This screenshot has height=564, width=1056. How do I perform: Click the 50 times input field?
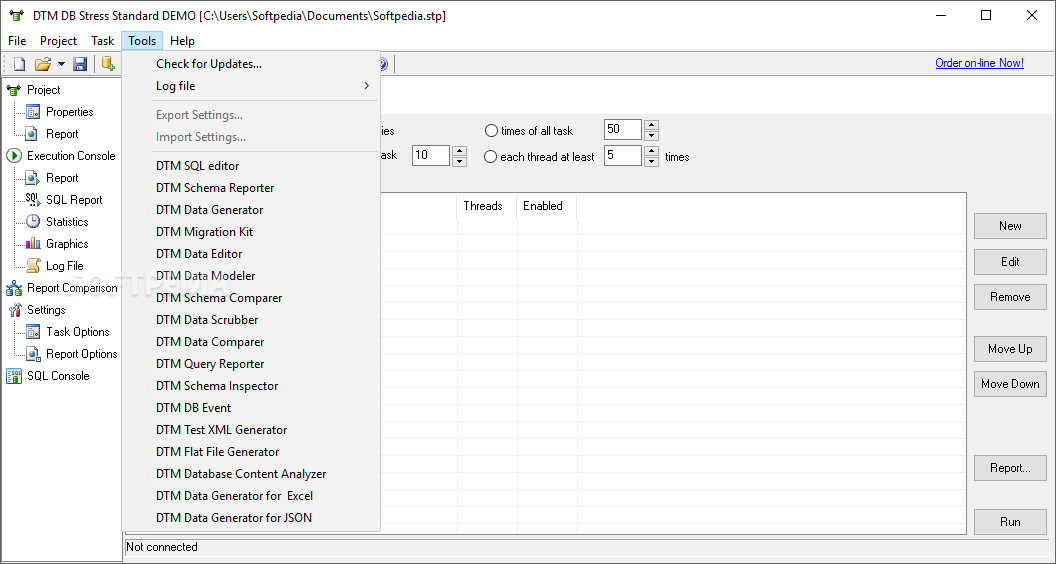622,129
